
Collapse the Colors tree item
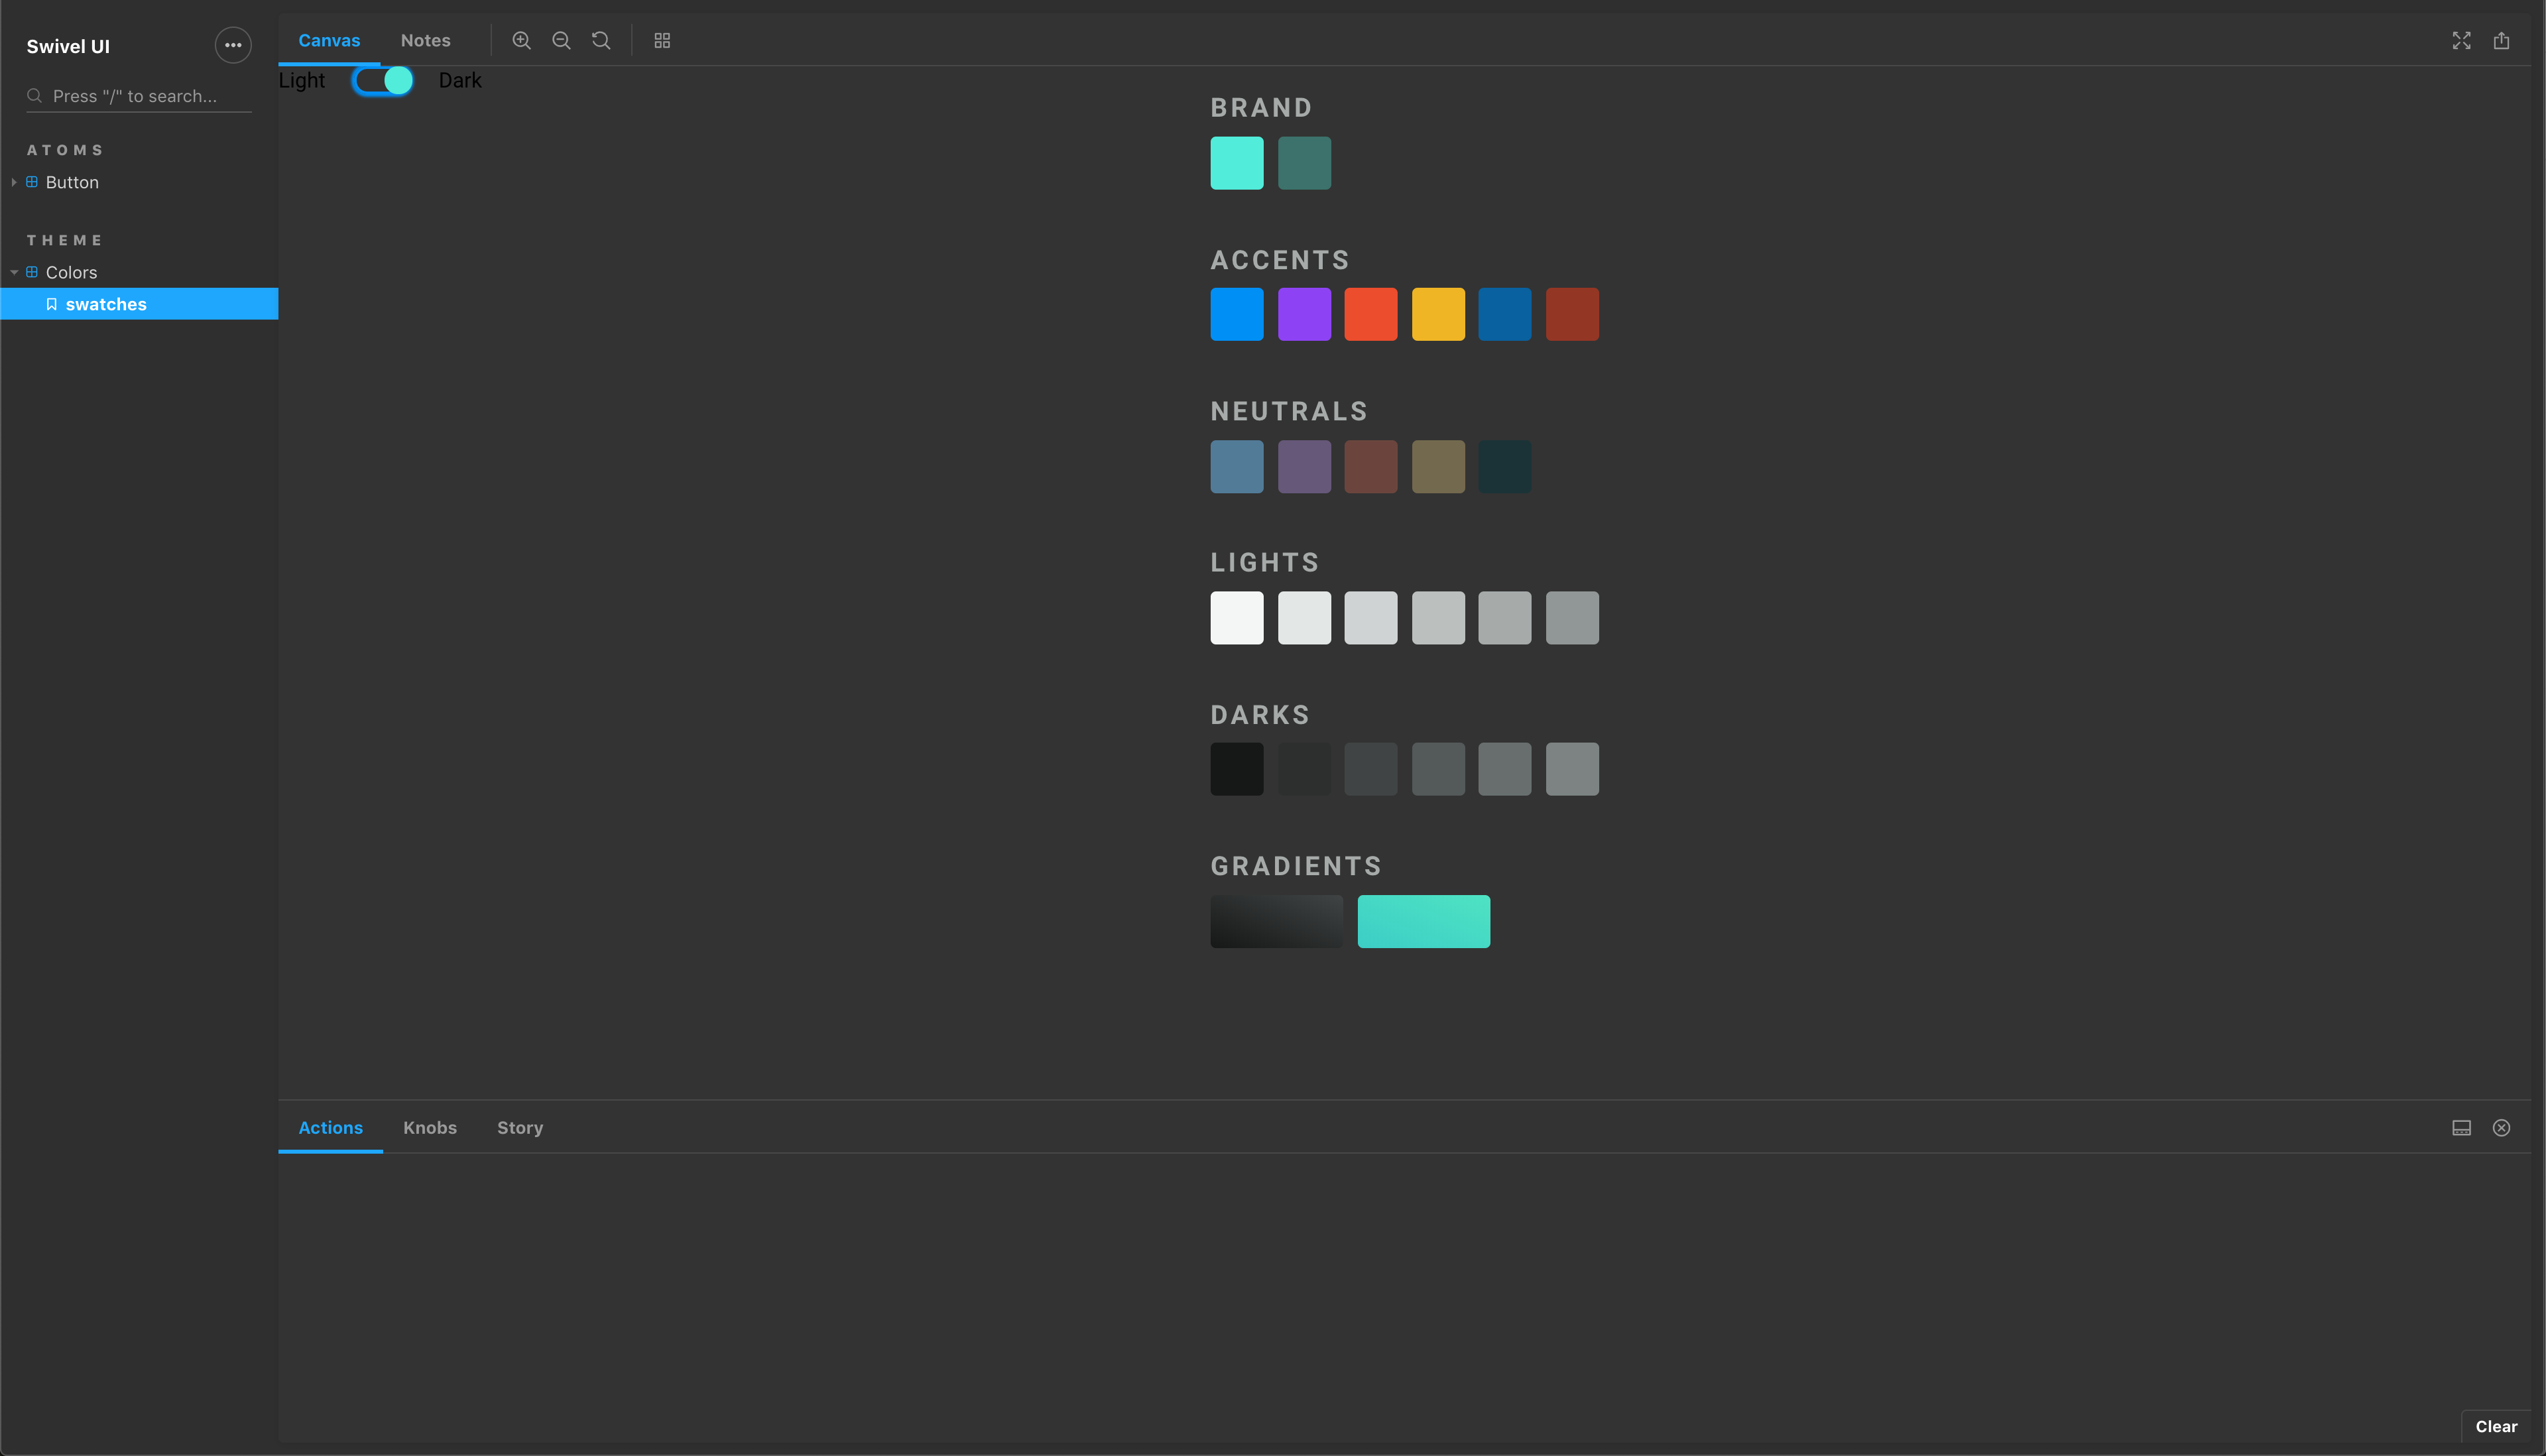[x=14, y=272]
